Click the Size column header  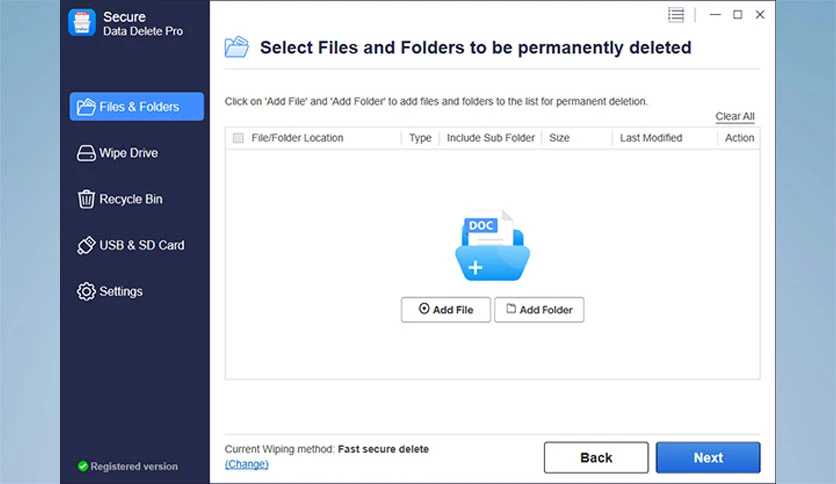[559, 138]
